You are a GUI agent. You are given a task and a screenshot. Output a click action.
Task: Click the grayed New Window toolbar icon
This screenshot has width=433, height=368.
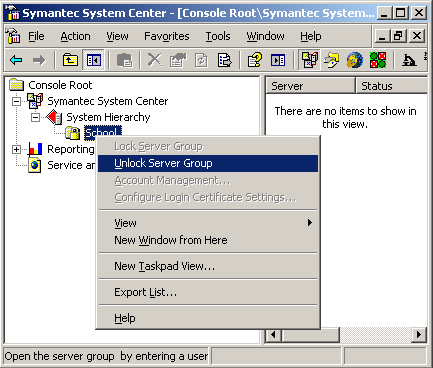pos(125,60)
